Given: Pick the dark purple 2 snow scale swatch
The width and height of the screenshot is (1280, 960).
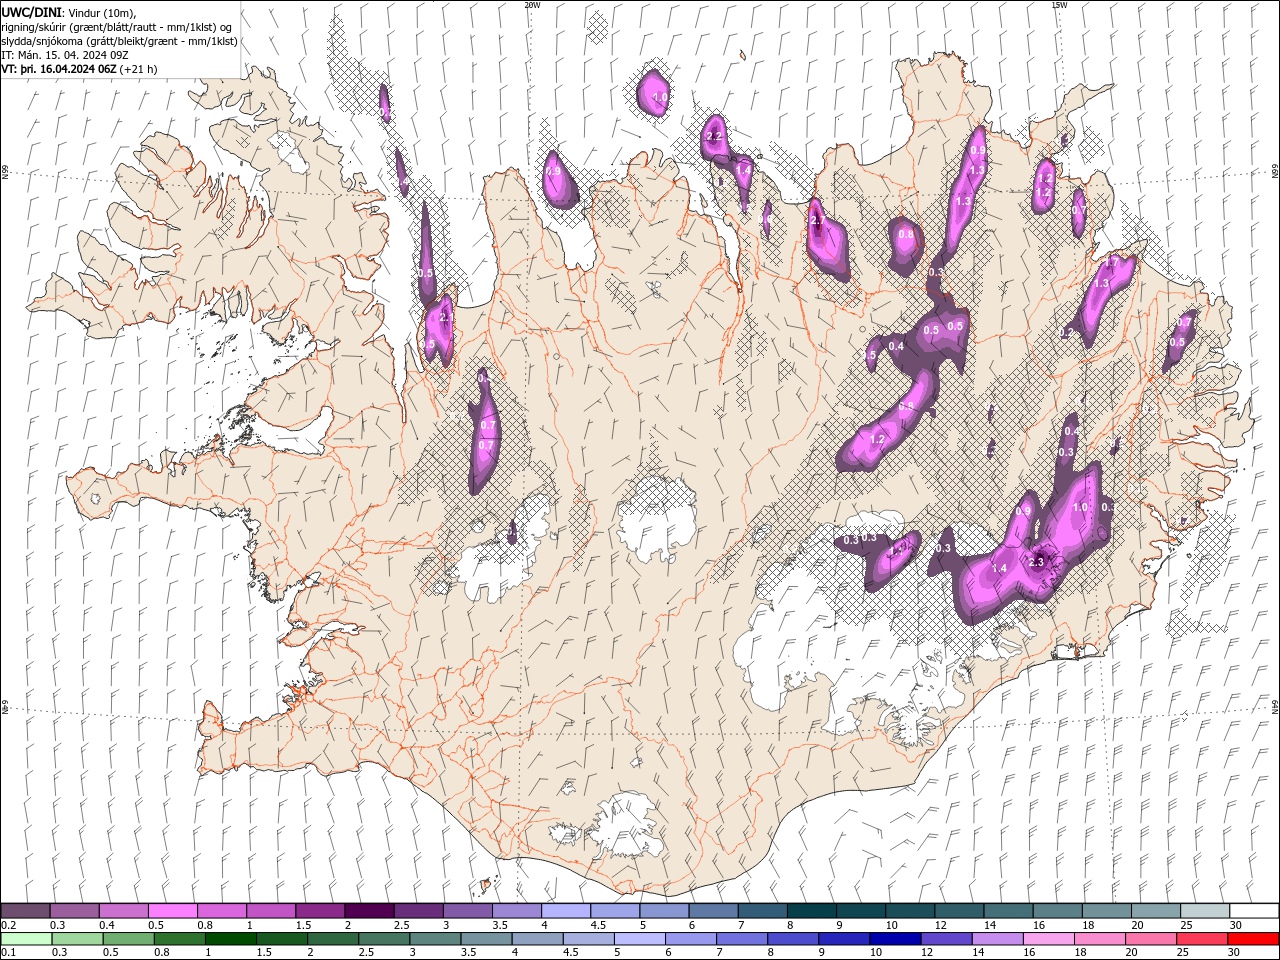Looking at the screenshot, I should click(x=369, y=911).
